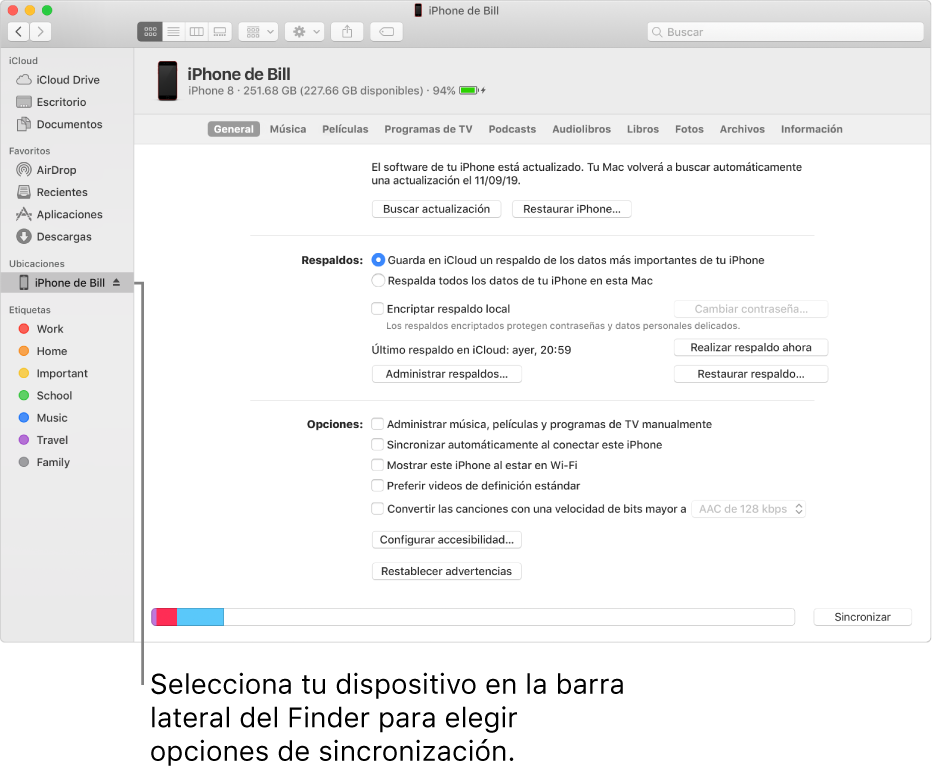Viewport: 934px width, 777px height.
Task: Click the Sincronizar button
Action: (x=863, y=617)
